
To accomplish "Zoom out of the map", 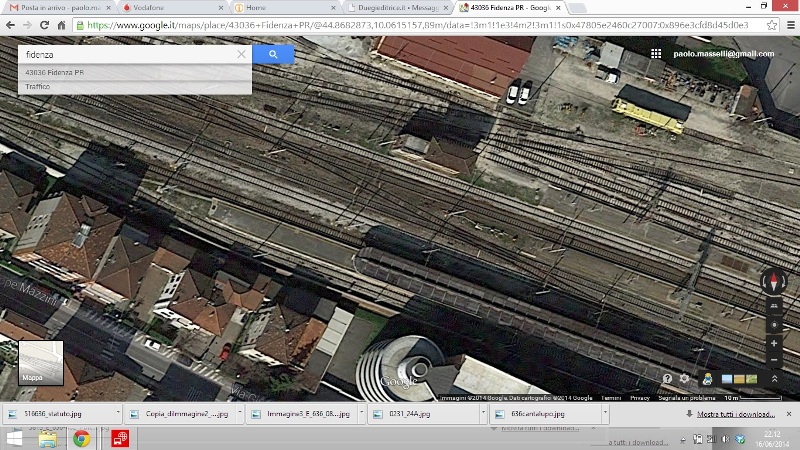I will click(774, 359).
